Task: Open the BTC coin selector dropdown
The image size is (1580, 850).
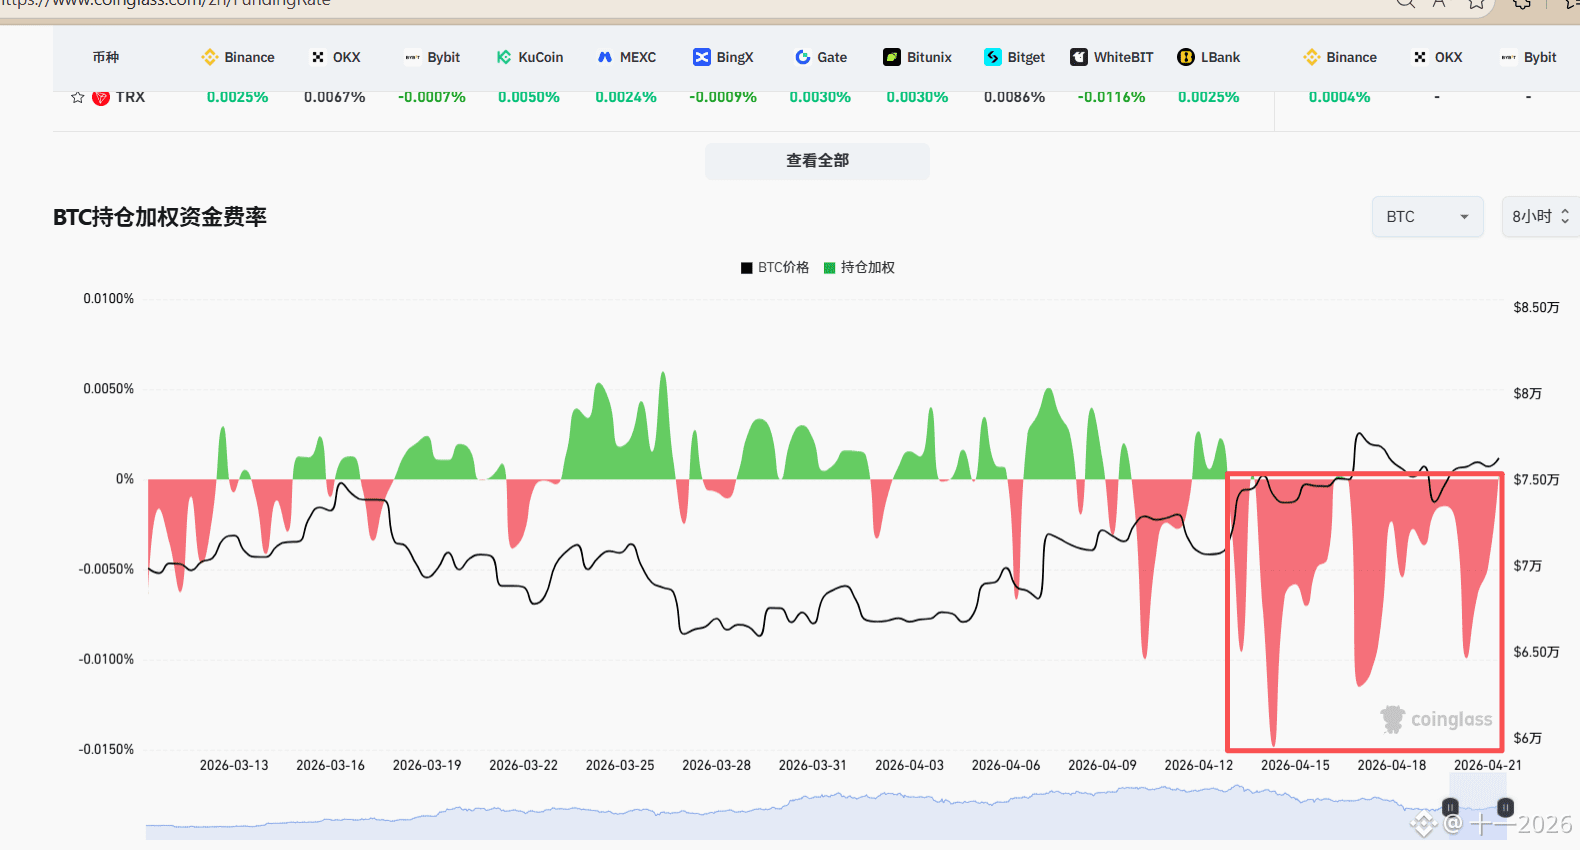Action: (x=1427, y=217)
